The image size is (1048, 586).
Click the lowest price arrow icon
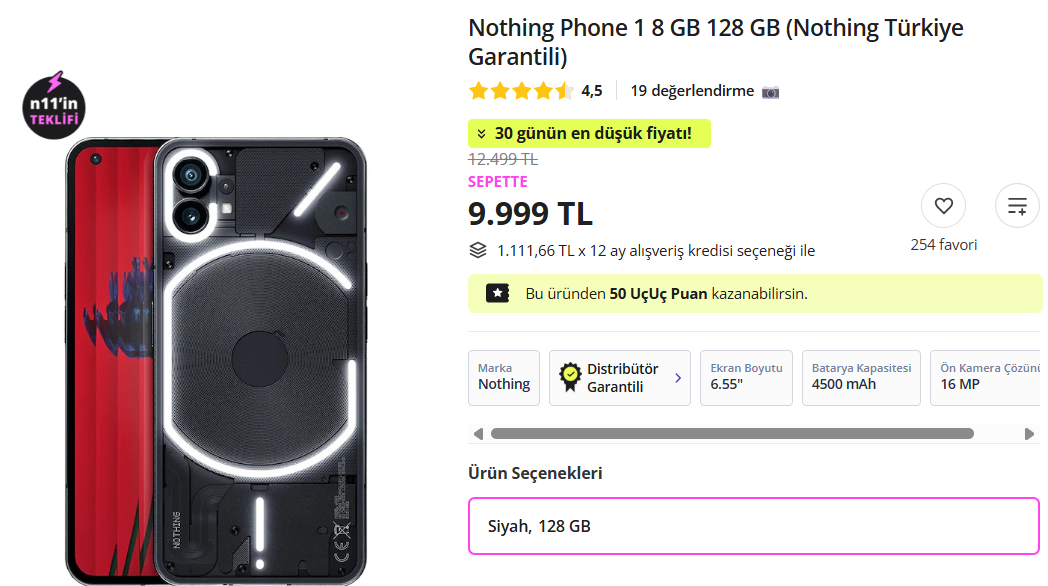pyautogui.click(x=481, y=134)
